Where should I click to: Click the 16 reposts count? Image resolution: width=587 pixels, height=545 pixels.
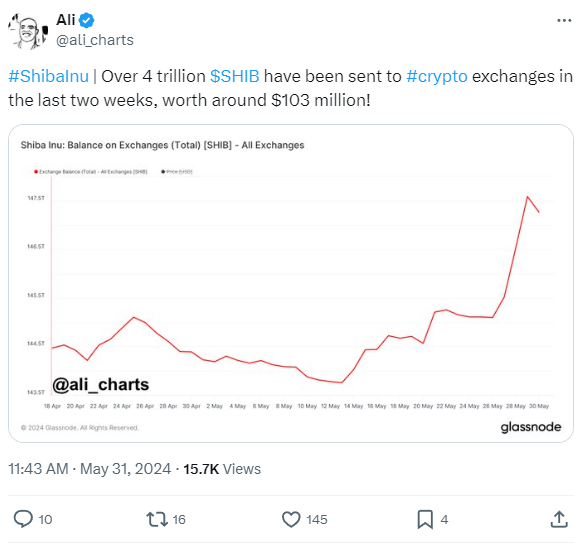coord(179,520)
